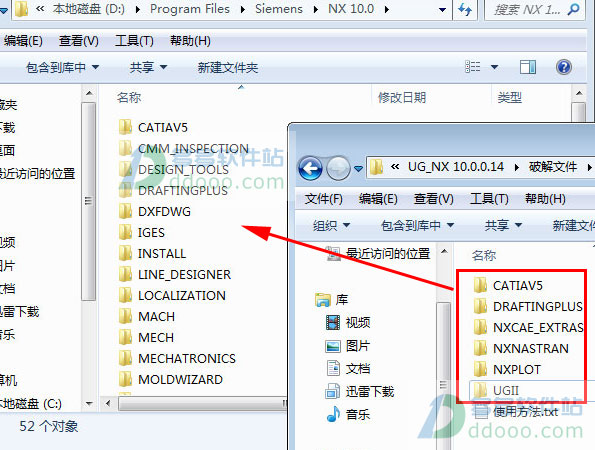Open 帮助(H) menu in NX 10.0 window
Image resolution: width=595 pixels, height=450 pixels.
tap(190, 41)
